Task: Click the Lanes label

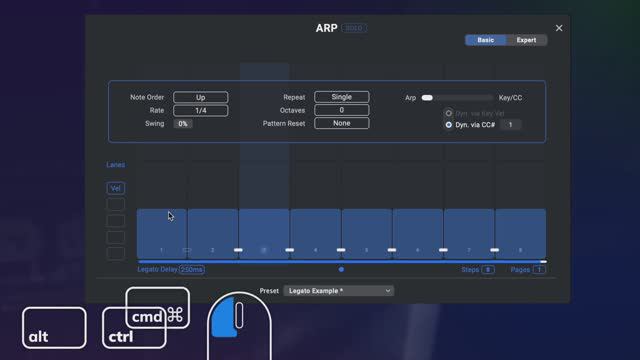Action: 116,165
